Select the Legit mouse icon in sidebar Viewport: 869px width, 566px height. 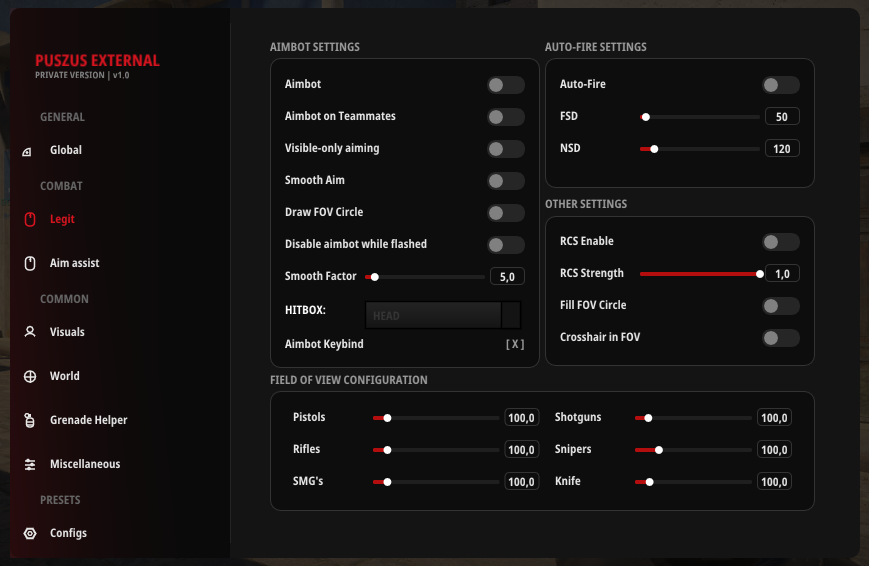tap(30, 220)
